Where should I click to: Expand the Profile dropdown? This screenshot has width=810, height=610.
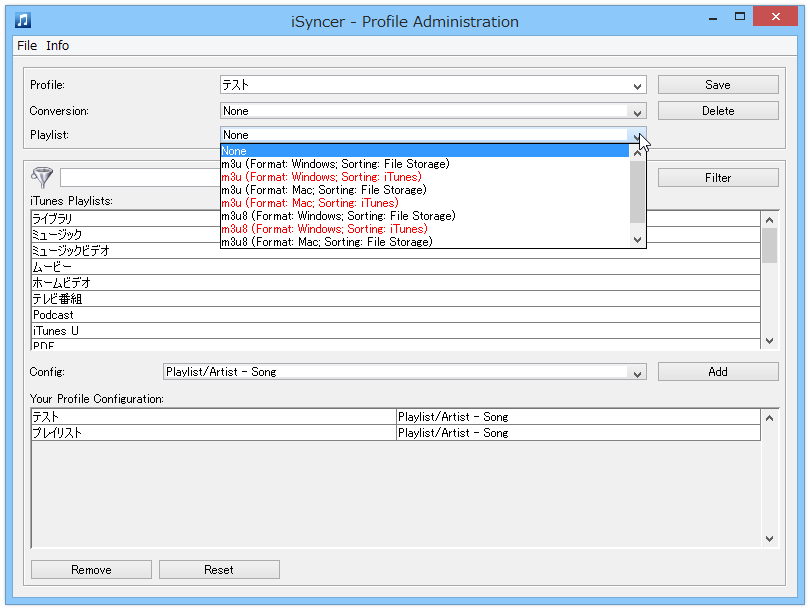coord(637,86)
